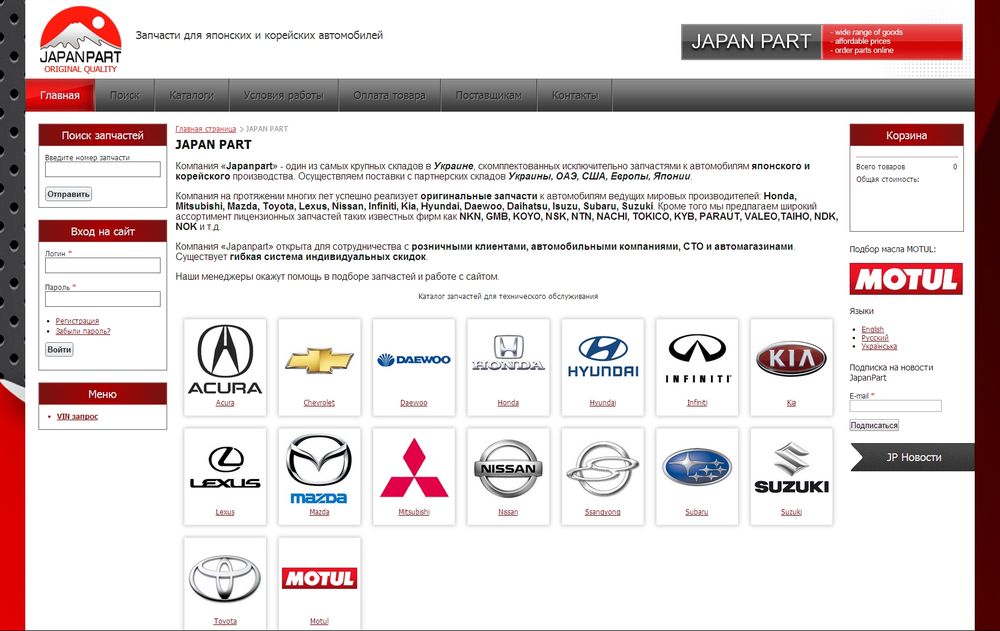This screenshot has height=631, width=1000.
Task: Focus the Пароль input field
Action: 103,299
